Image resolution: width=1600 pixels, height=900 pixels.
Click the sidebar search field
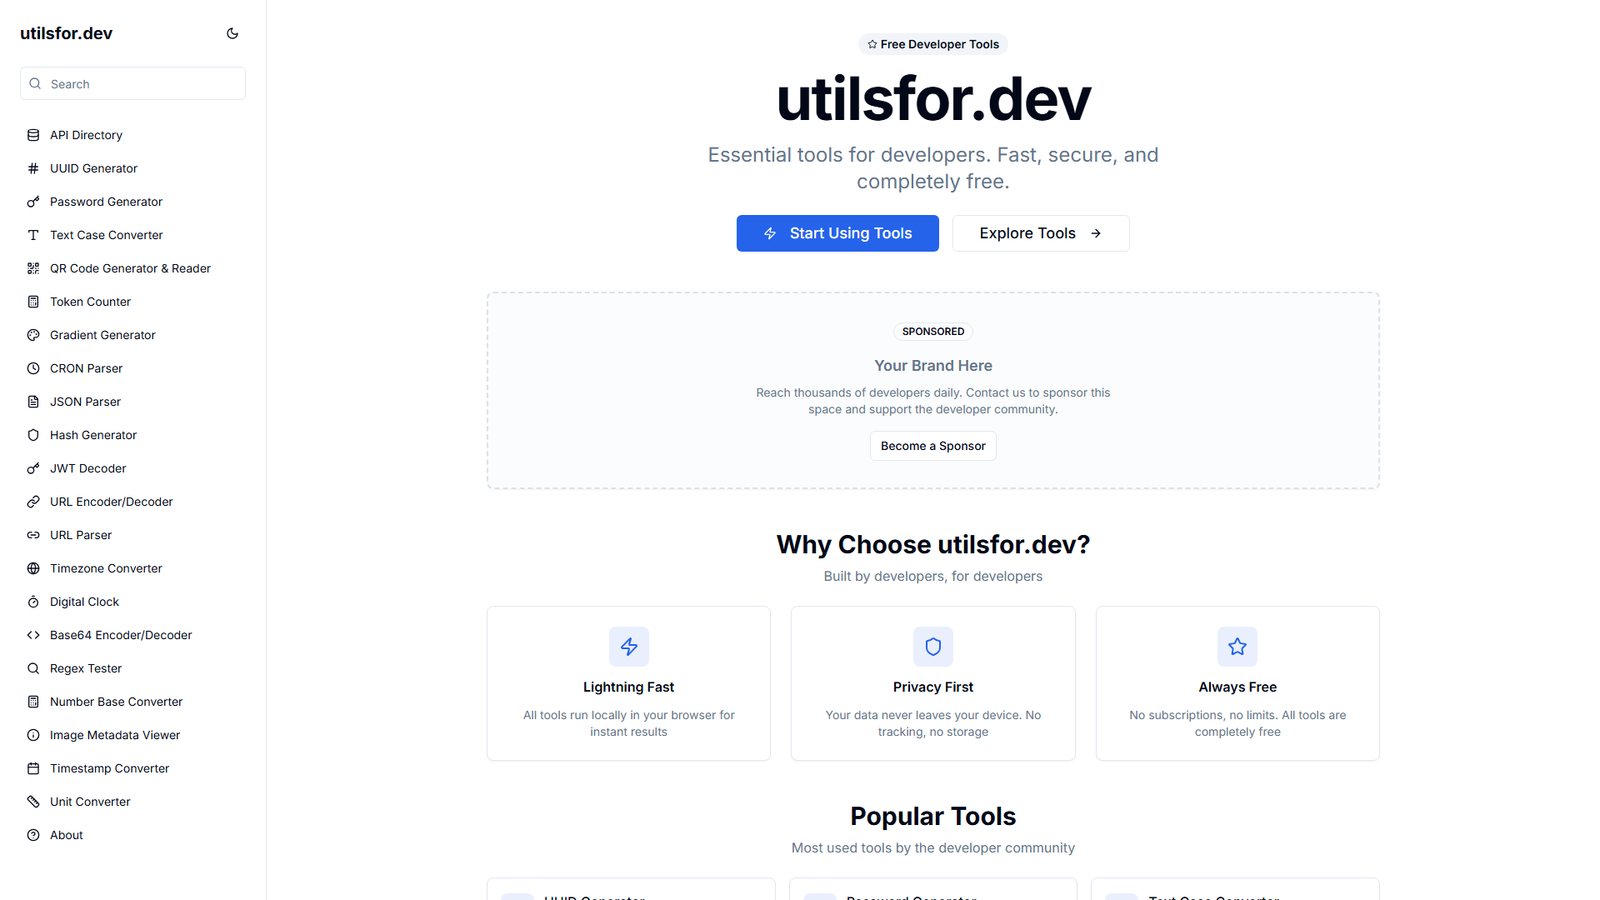(x=132, y=83)
